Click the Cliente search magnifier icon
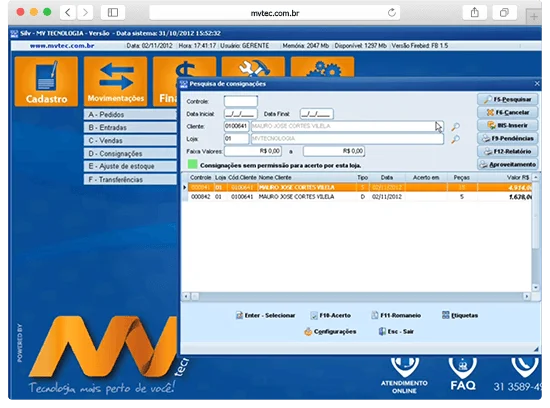The width and height of the screenshot is (550, 408). [455, 127]
